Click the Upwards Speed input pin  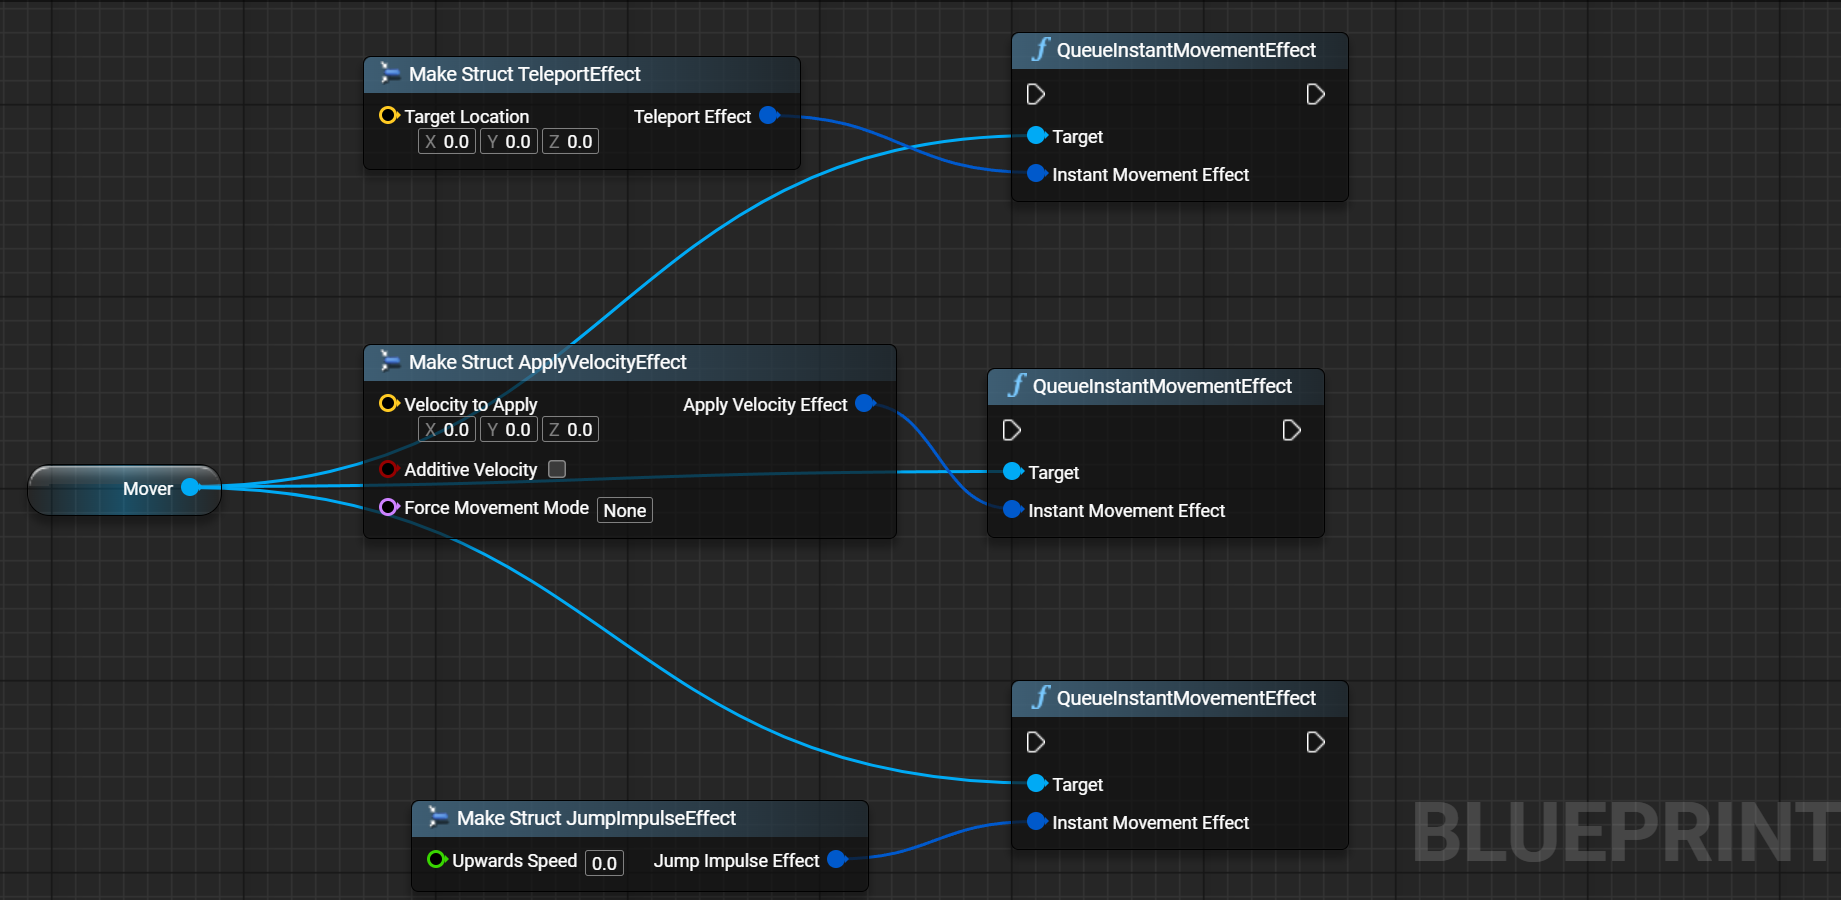coord(437,859)
